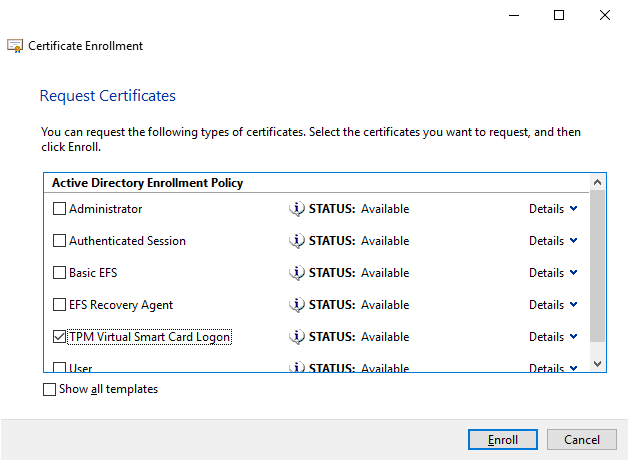Click the EFS Recovery Agent info icon
Image resolution: width=629 pixels, height=461 pixels.
point(296,305)
